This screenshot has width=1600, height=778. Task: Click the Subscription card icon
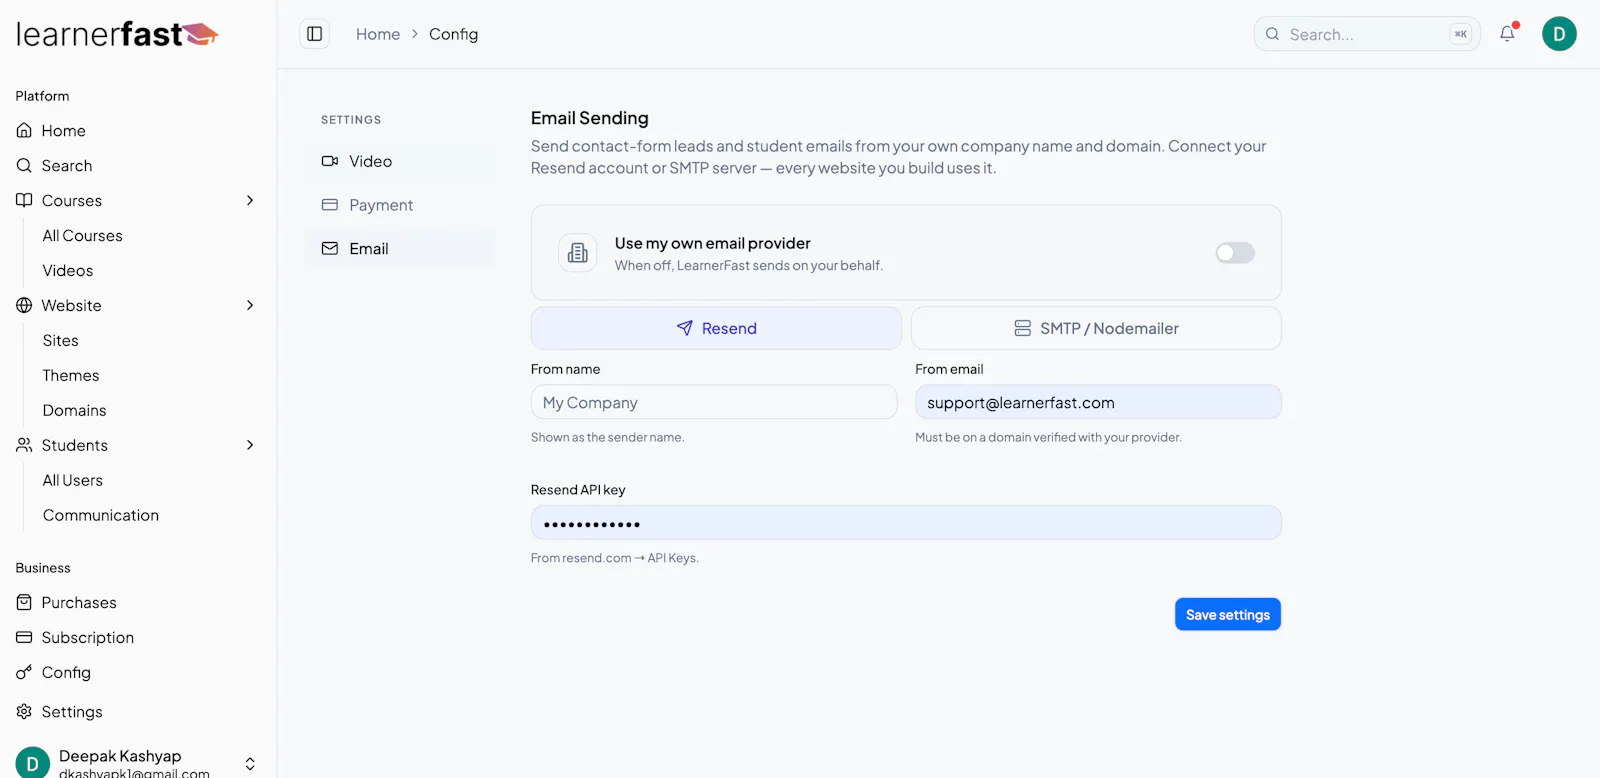pyautogui.click(x=24, y=637)
